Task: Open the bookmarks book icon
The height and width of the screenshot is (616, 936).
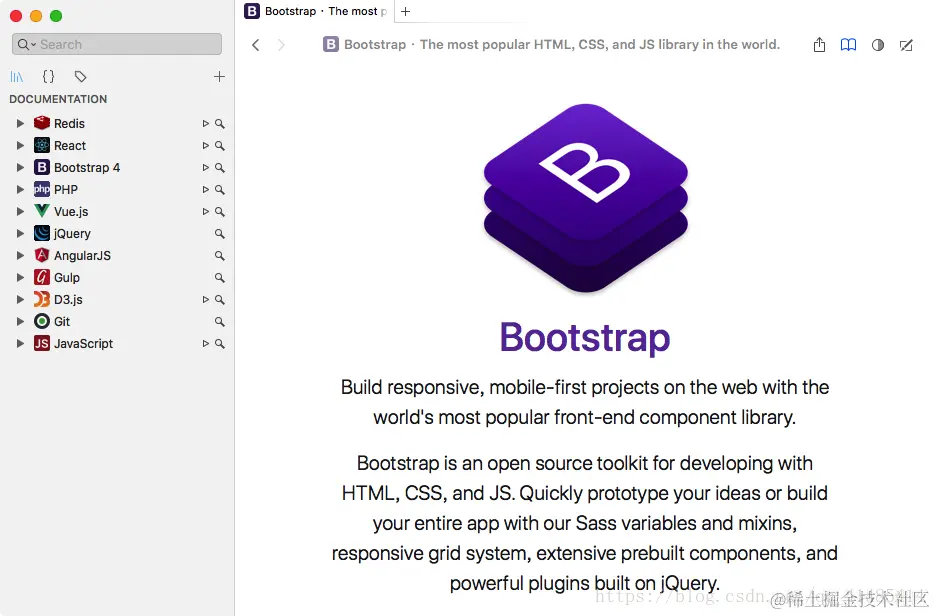Action: (x=848, y=45)
